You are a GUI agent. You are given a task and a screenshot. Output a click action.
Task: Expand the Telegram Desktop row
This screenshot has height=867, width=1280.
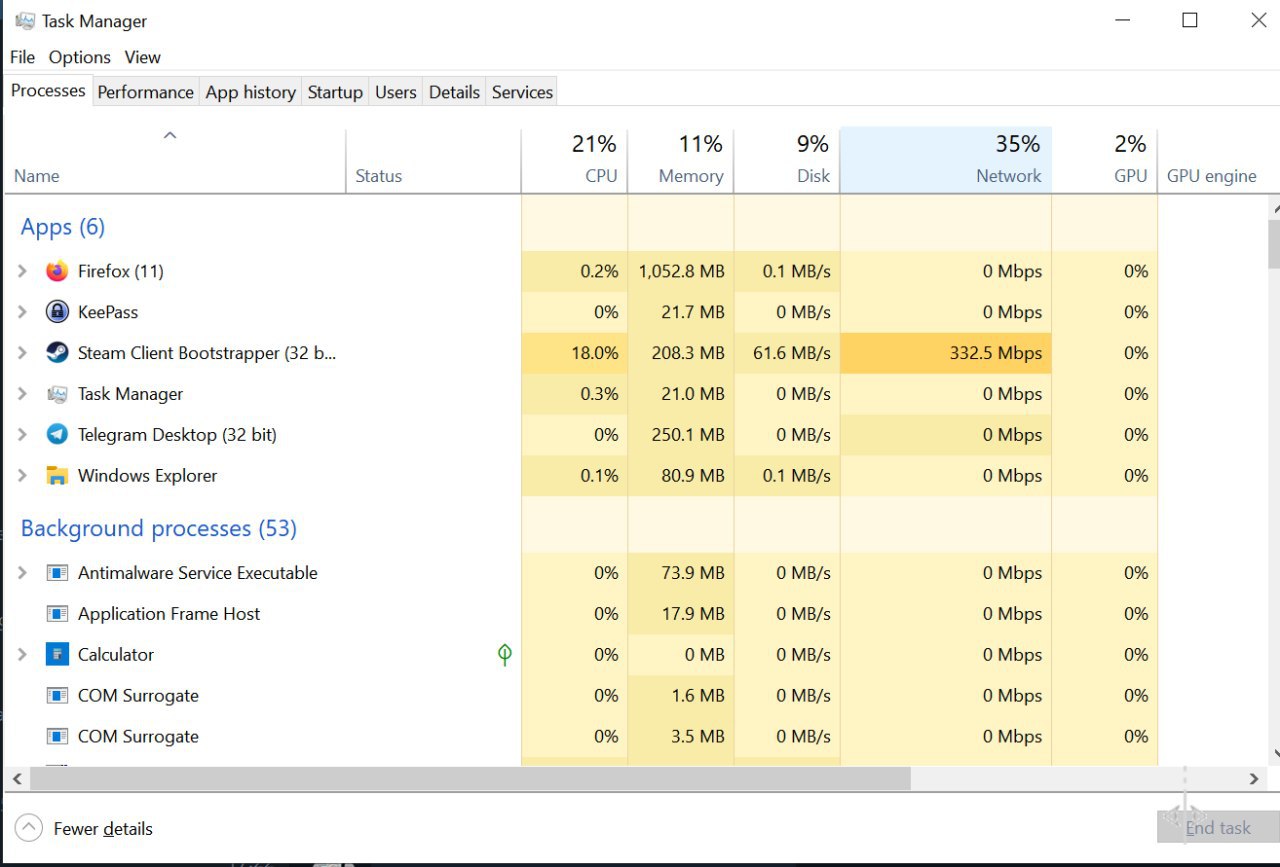point(22,435)
